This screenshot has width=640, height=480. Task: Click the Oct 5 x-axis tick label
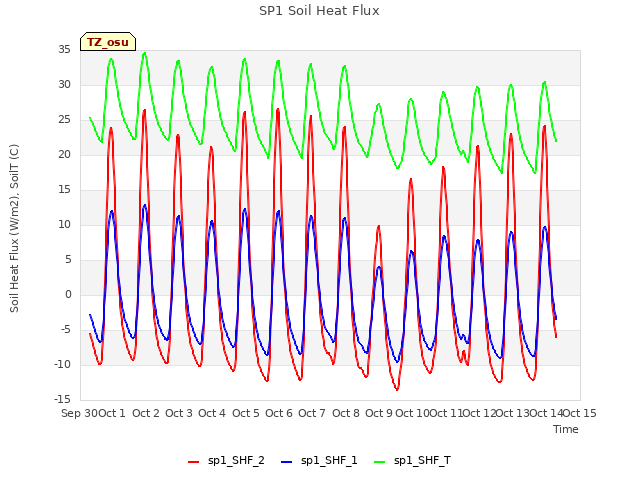point(246,413)
